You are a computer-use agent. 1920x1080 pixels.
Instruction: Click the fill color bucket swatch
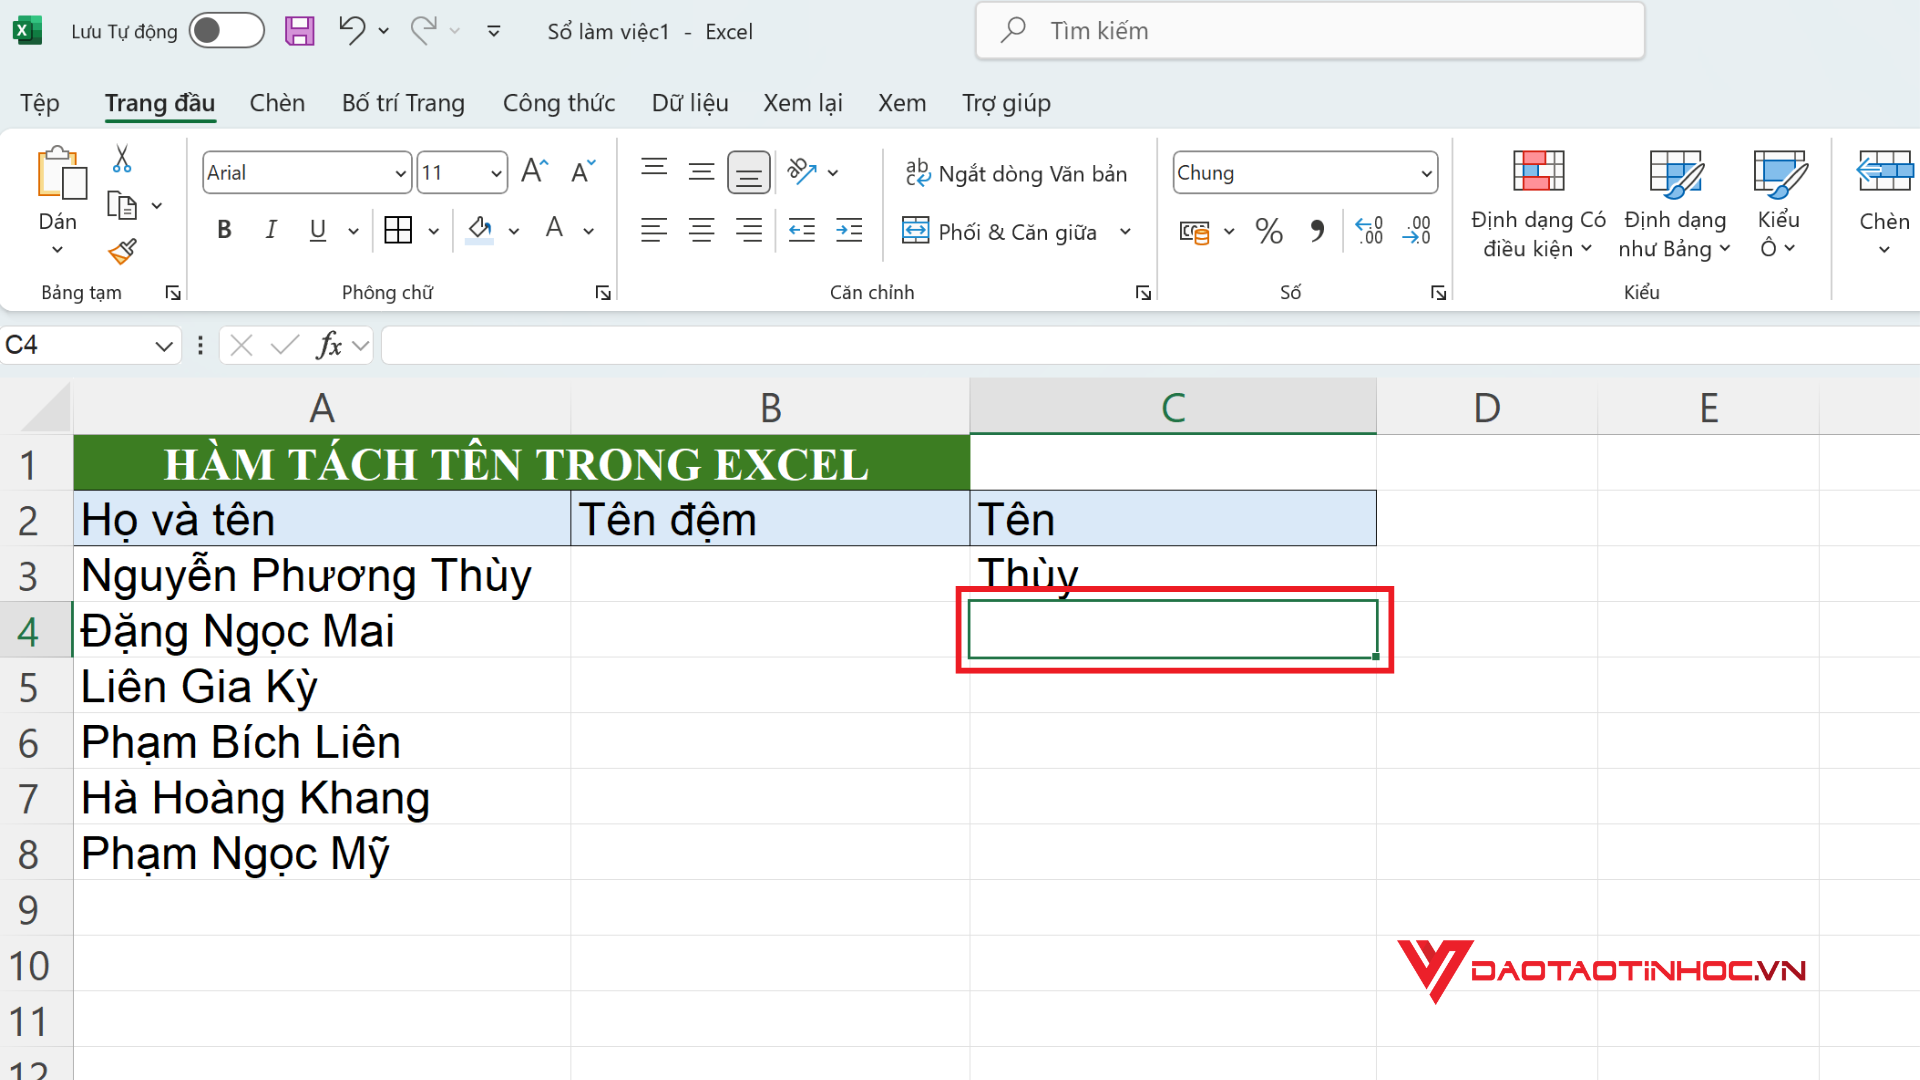[480, 231]
